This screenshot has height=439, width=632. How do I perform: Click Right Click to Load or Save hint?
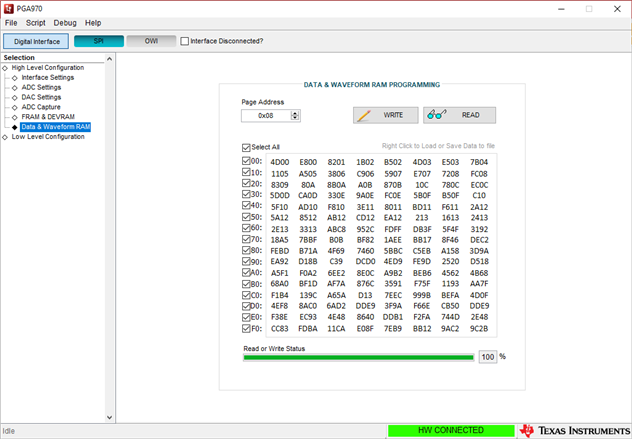(438, 146)
